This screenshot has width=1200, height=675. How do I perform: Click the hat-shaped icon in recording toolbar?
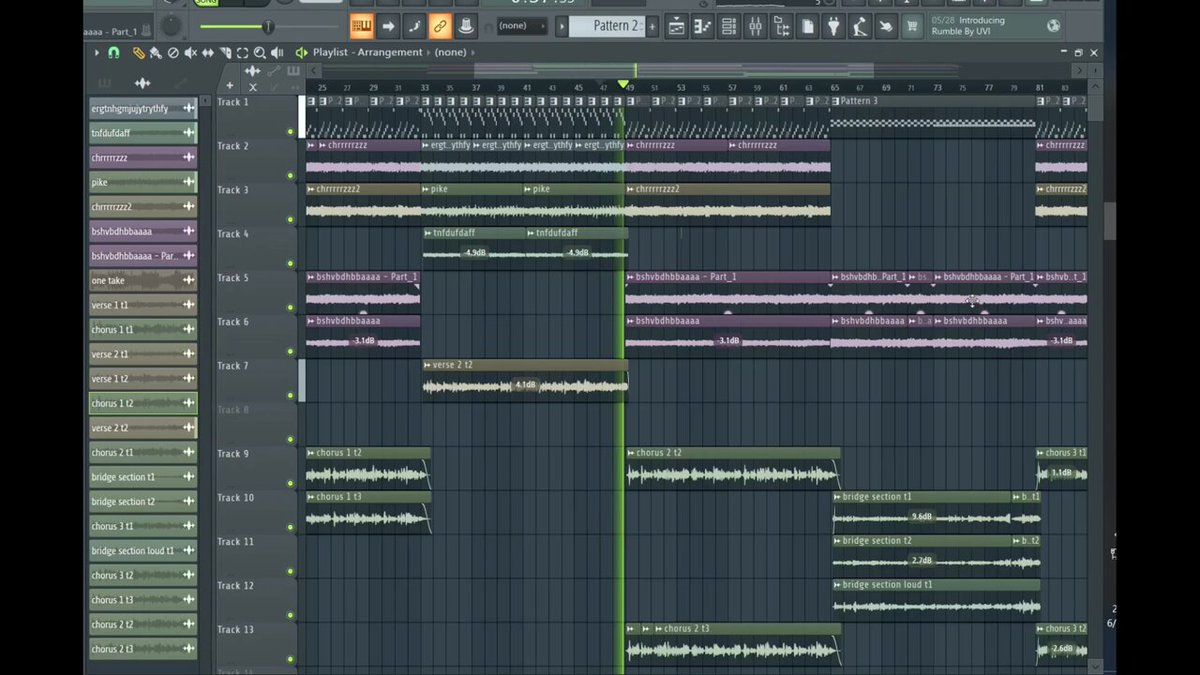[465, 26]
